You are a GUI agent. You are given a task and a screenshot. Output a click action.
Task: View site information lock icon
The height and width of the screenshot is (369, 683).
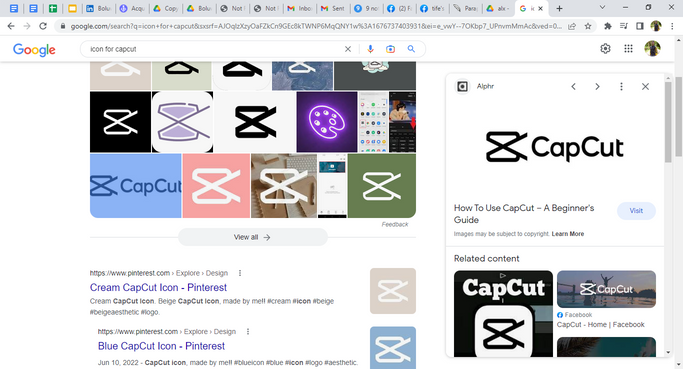[x=63, y=26]
